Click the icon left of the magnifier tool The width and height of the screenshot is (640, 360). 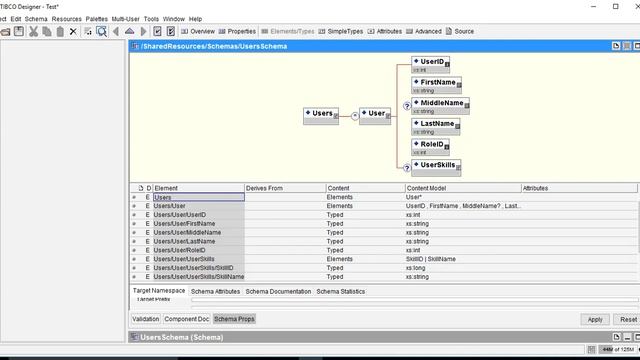click(88, 31)
